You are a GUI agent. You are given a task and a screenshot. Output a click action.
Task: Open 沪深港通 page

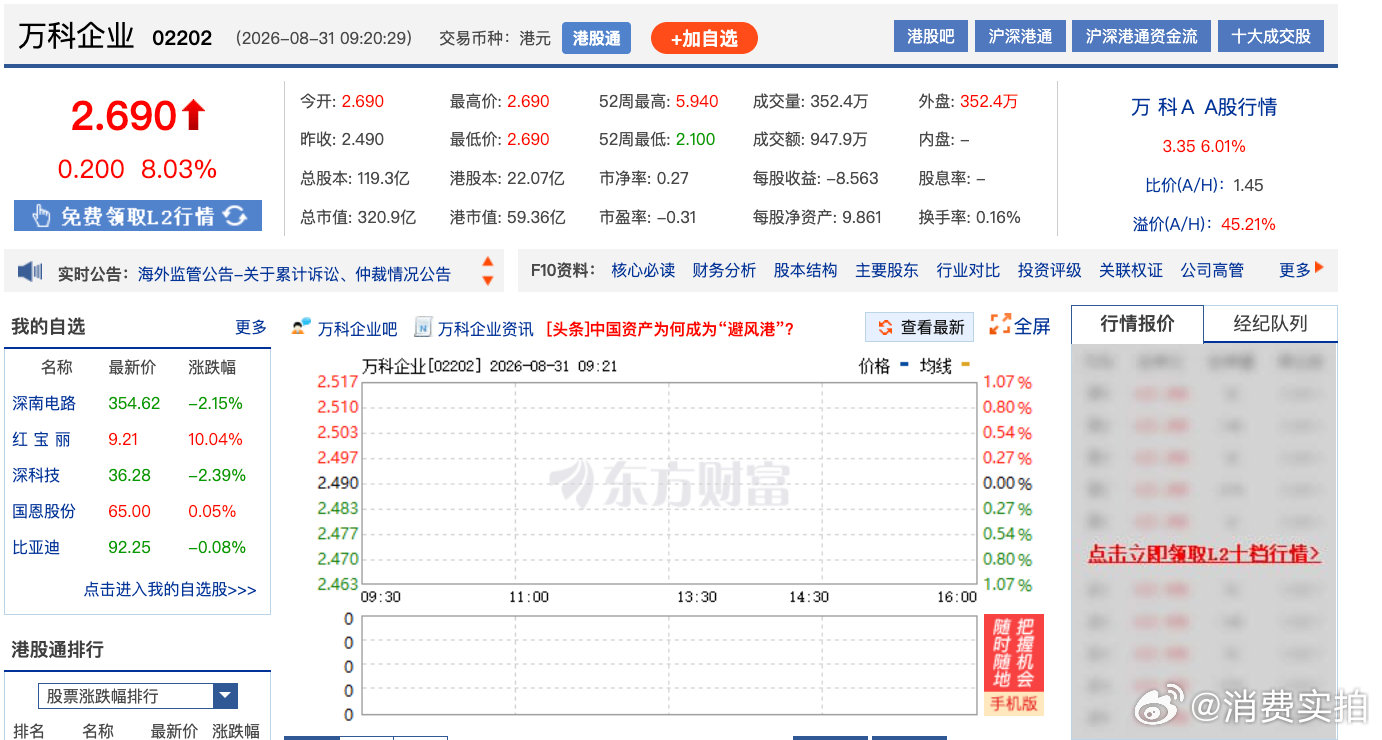[x=1020, y=36]
